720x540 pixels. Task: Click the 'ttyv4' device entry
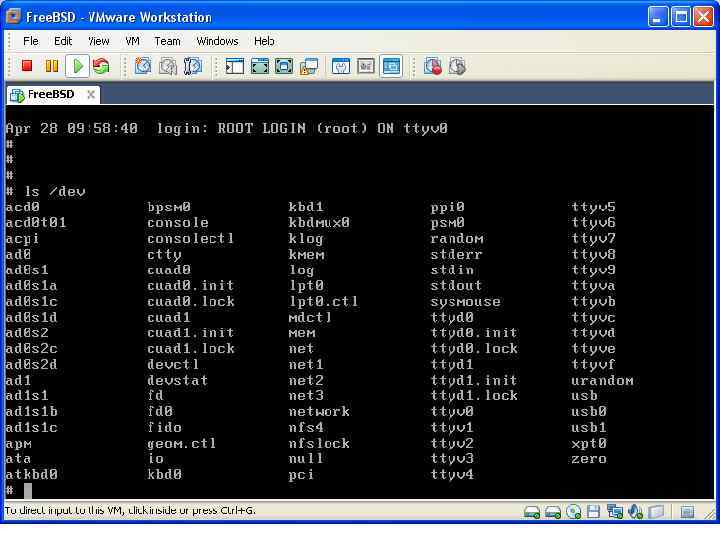pos(452,474)
